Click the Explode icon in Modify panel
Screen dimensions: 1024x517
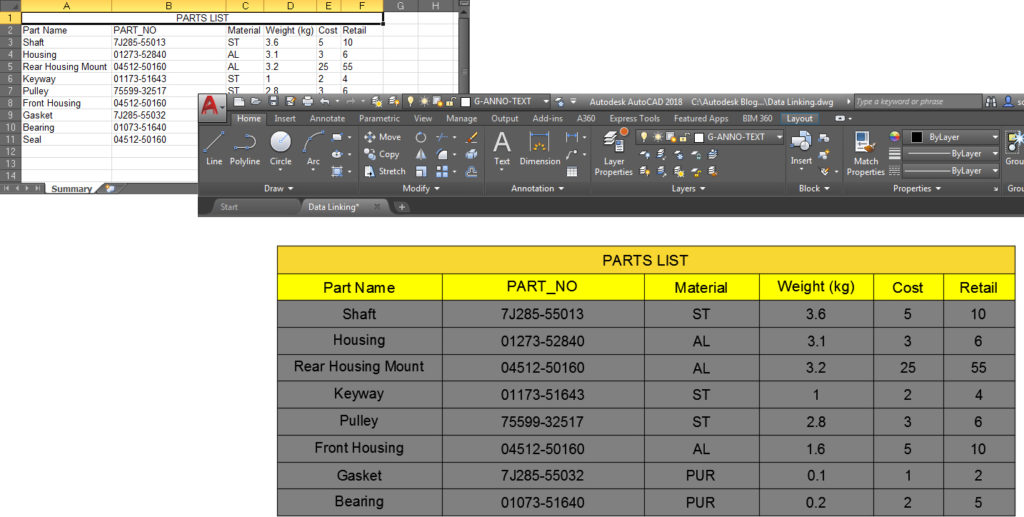[472, 154]
